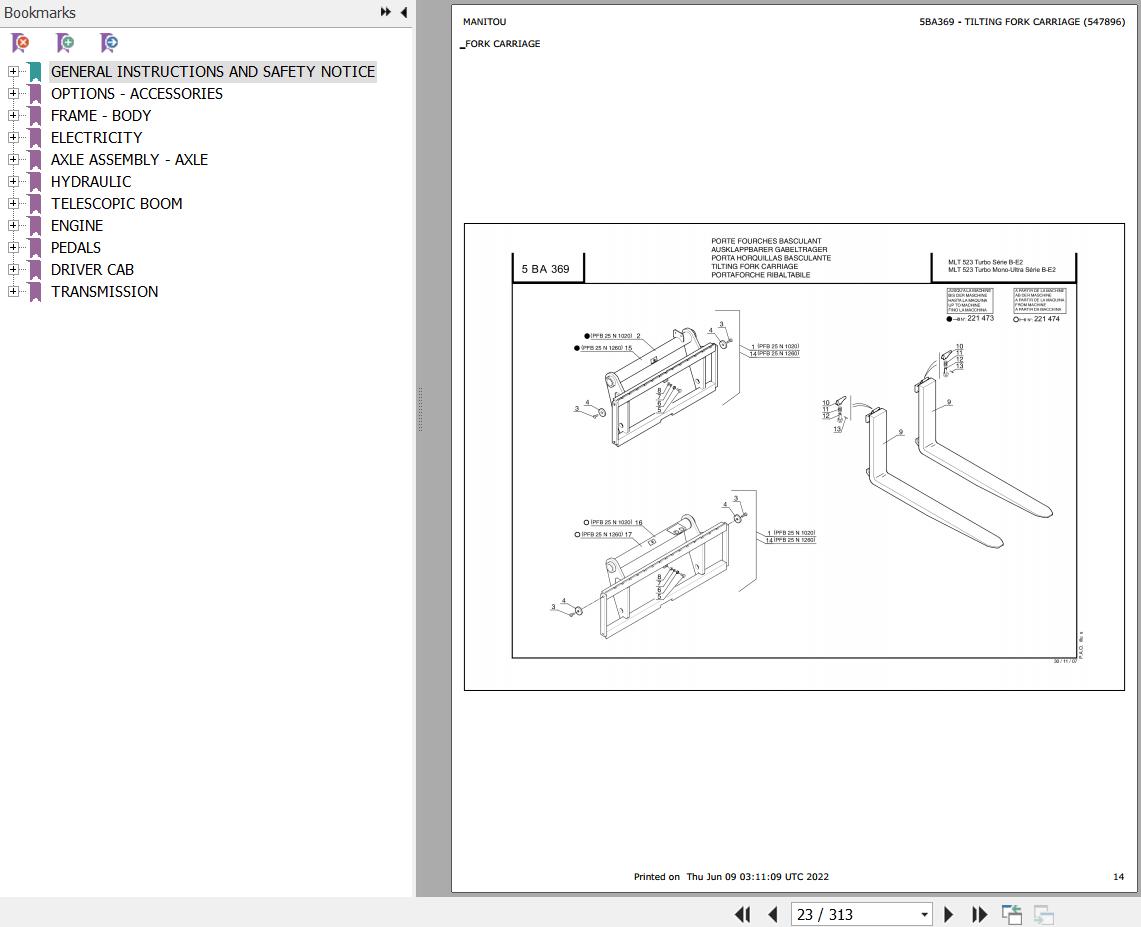Open the DRIVER CAB bookmark

pyautogui.click(x=92, y=269)
